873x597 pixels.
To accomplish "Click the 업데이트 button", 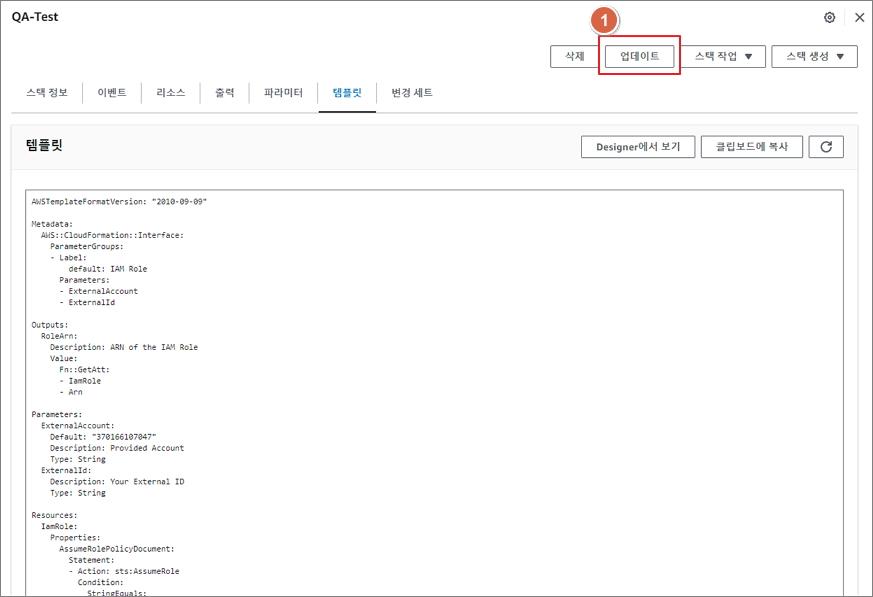I will pyautogui.click(x=640, y=56).
